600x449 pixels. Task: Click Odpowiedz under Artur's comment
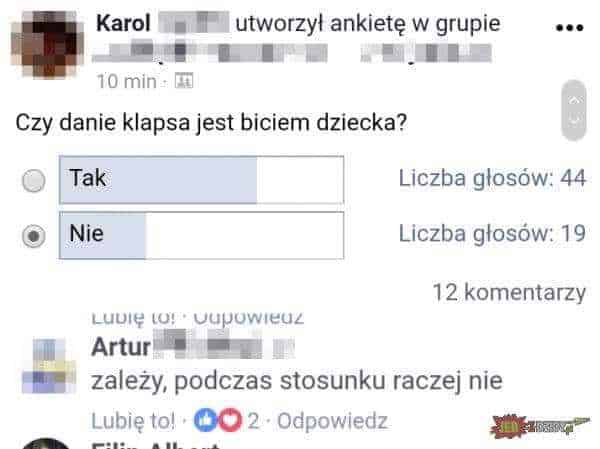[332, 421]
